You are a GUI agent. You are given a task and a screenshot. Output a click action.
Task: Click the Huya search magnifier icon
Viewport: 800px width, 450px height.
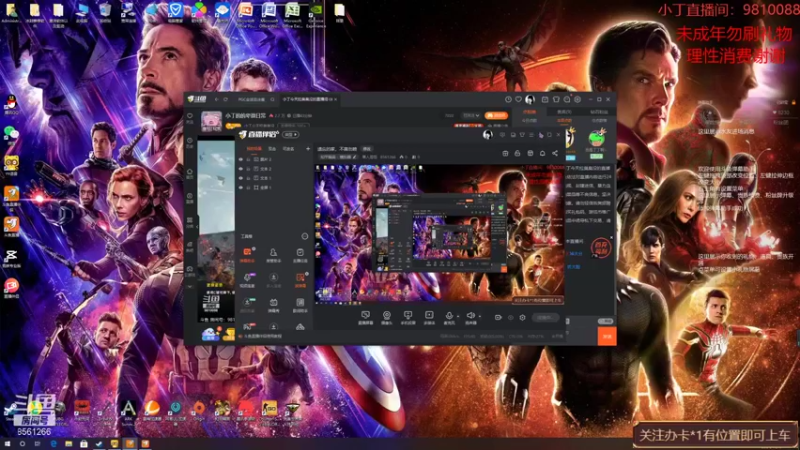(273, 99)
